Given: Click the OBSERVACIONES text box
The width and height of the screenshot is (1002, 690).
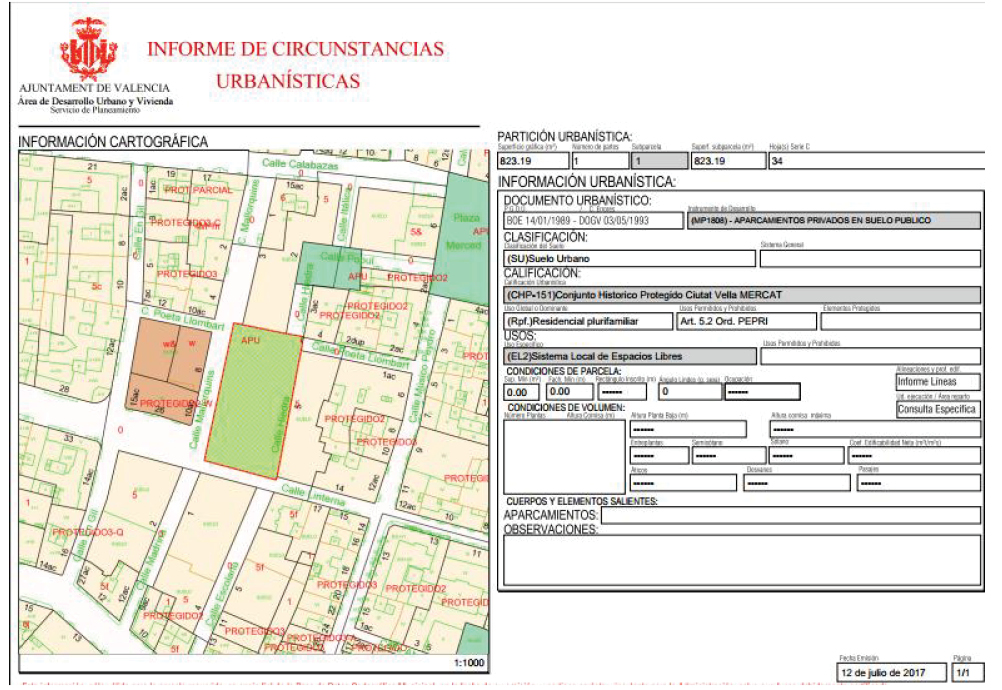Looking at the screenshot, I should pos(742,560).
